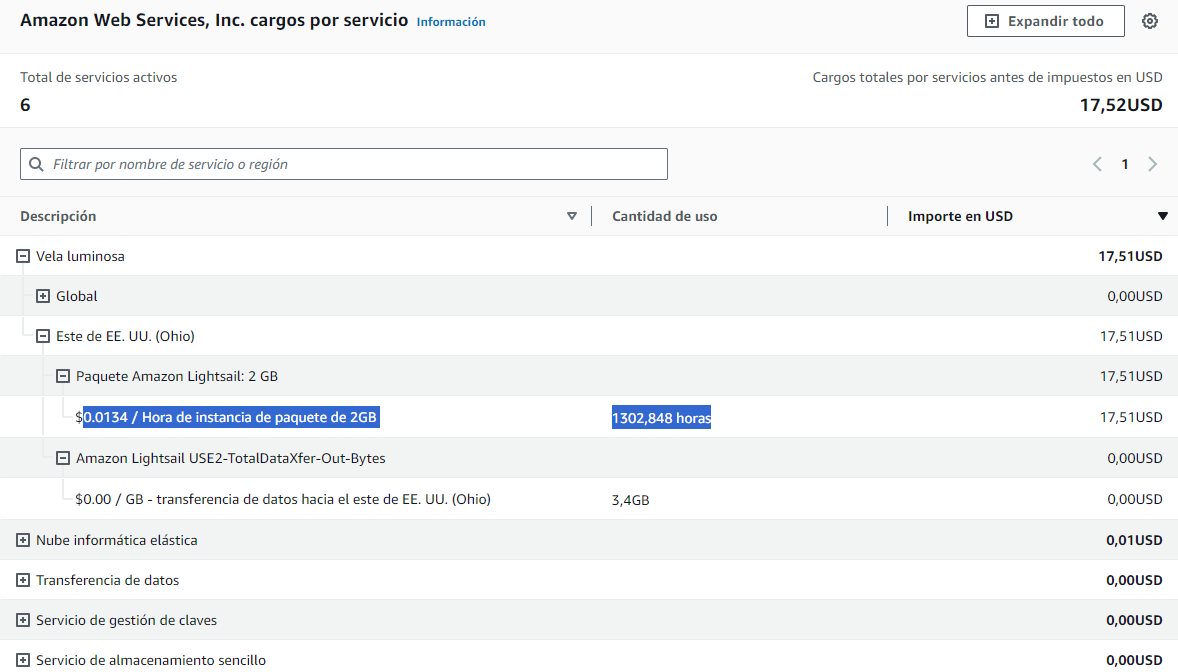
Task: Collapse Paquete Amazon Lightsail: 2 GB
Action: 63,376
